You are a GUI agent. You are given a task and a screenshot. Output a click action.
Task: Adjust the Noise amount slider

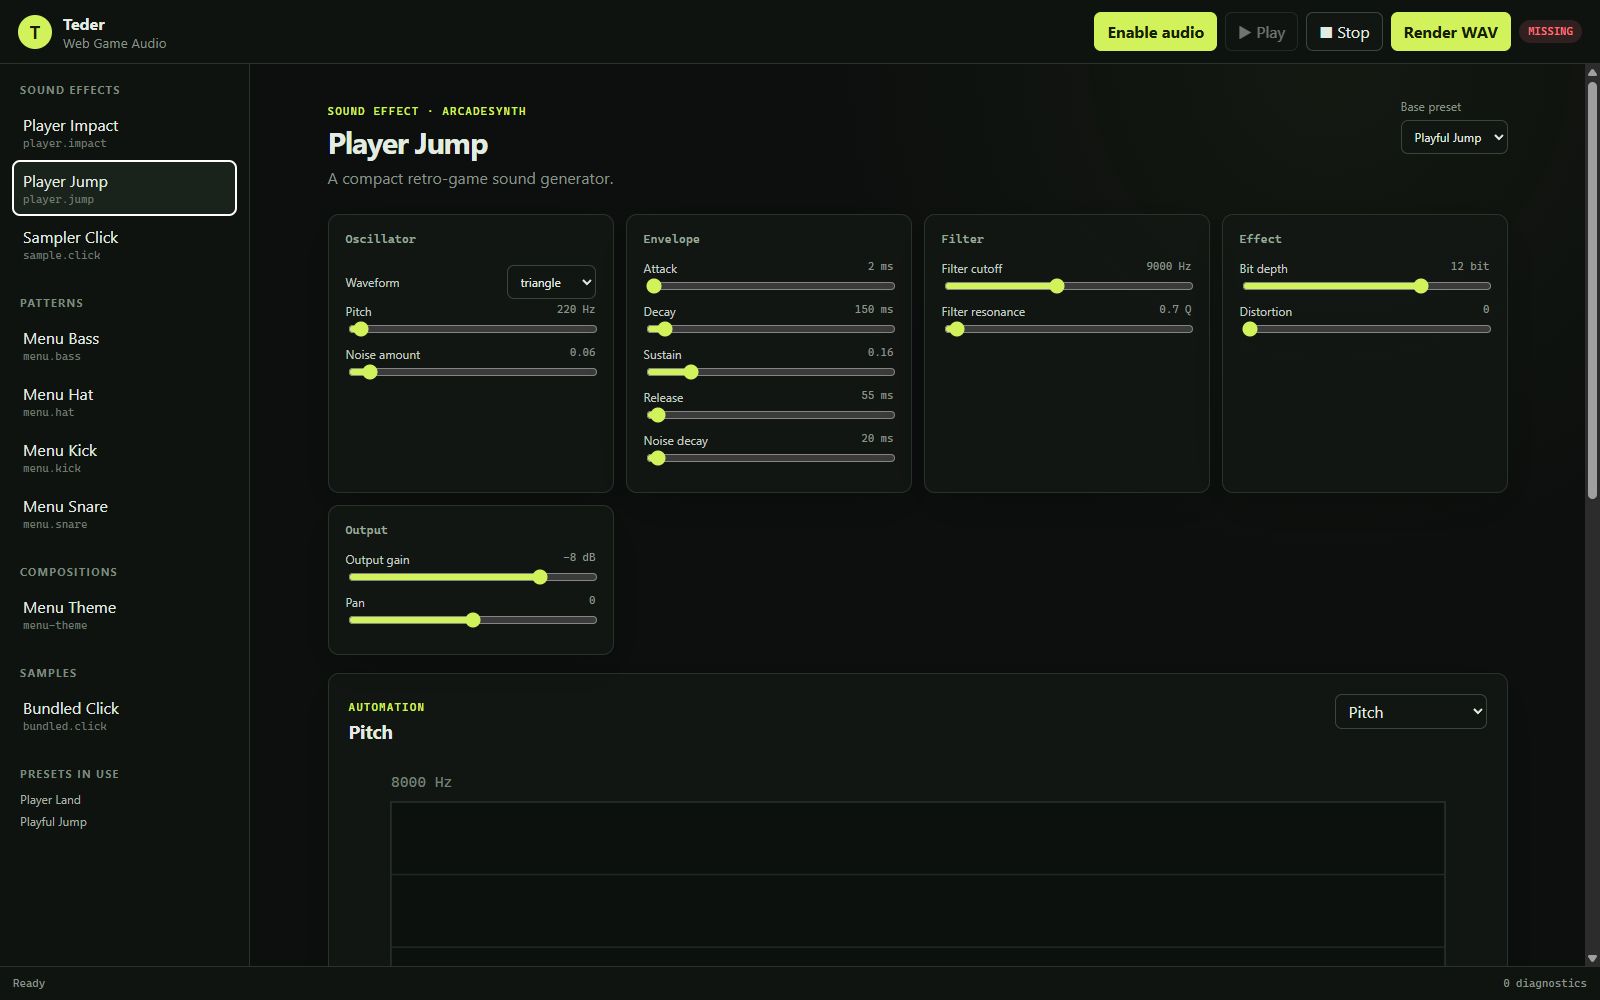click(x=472, y=372)
